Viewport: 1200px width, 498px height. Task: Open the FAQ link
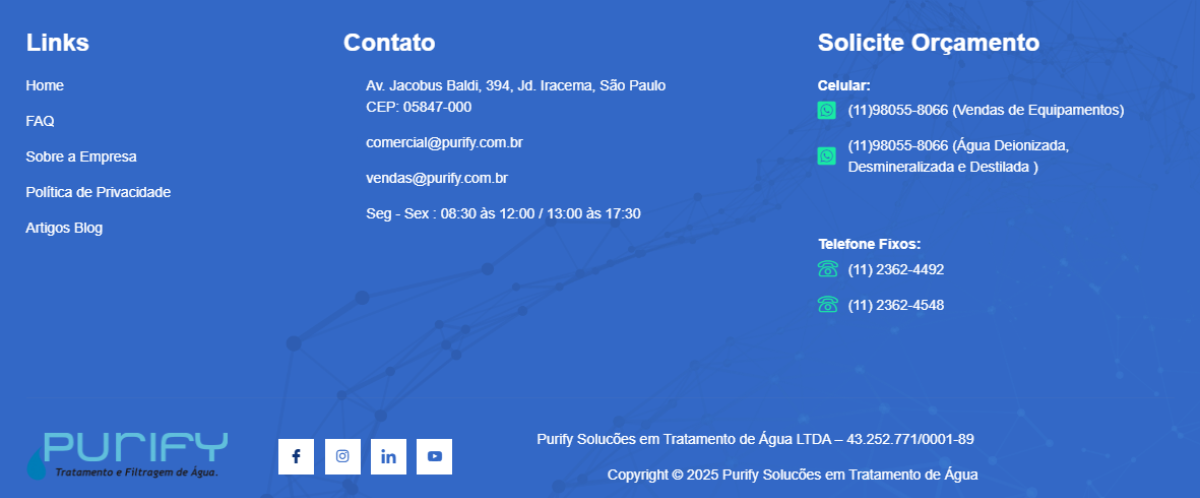click(40, 121)
